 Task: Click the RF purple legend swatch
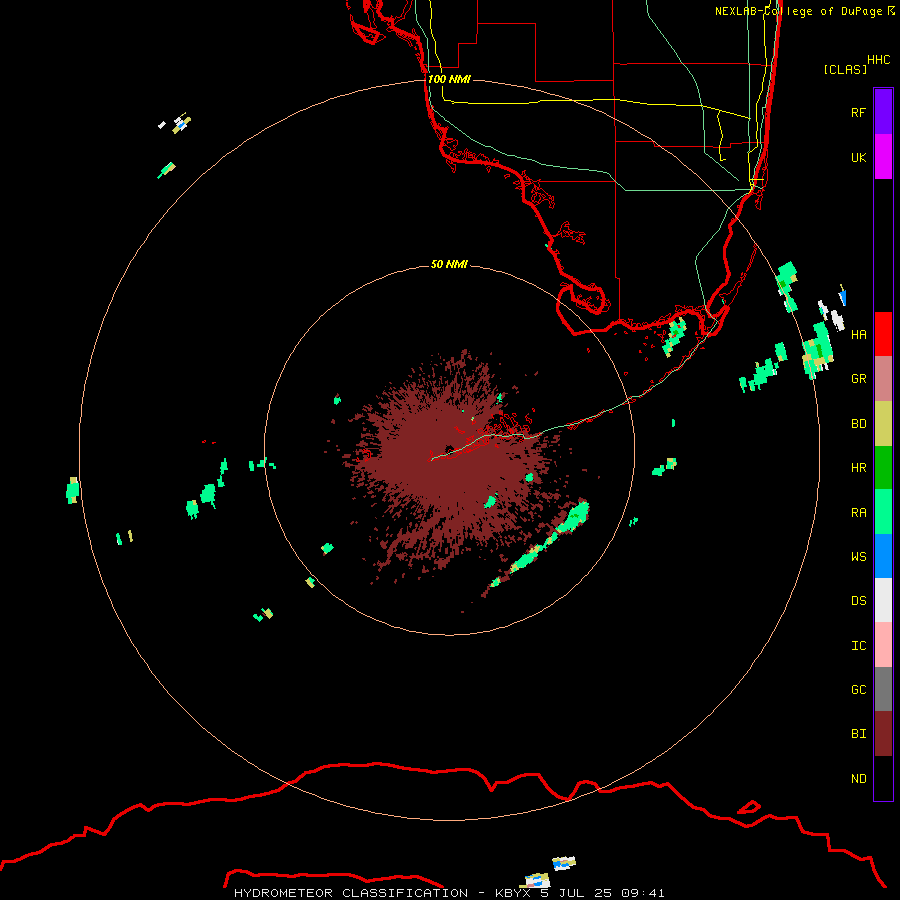coord(883,112)
